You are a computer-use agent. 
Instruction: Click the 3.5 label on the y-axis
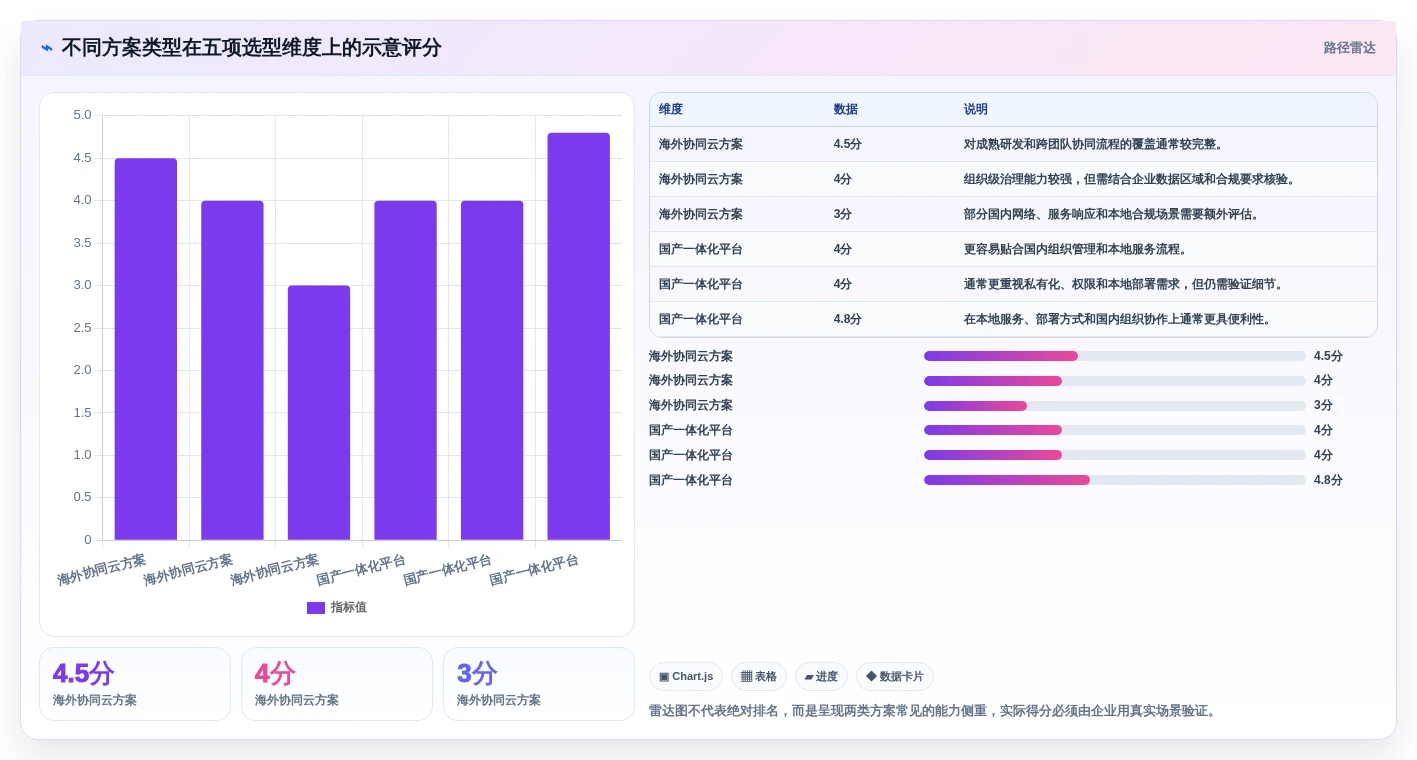pyautogui.click(x=82, y=243)
